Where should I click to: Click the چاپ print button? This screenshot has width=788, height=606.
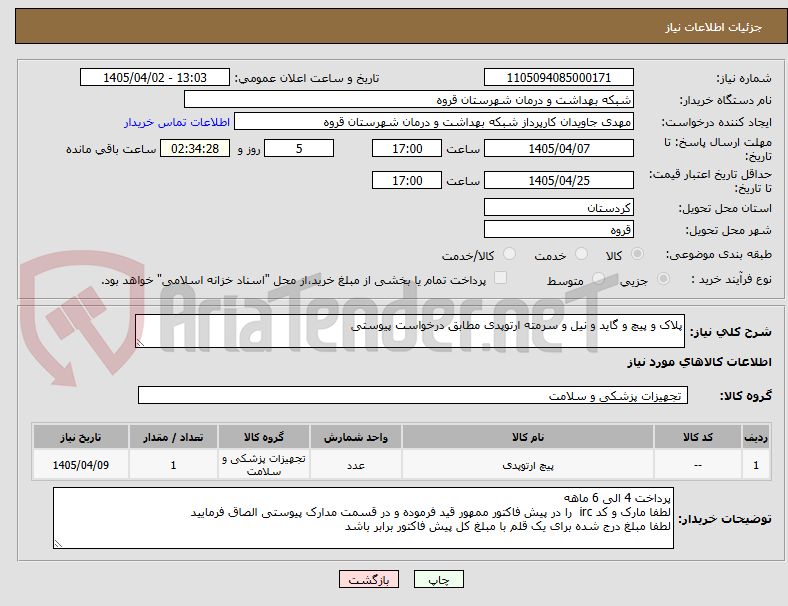click(439, 579)
